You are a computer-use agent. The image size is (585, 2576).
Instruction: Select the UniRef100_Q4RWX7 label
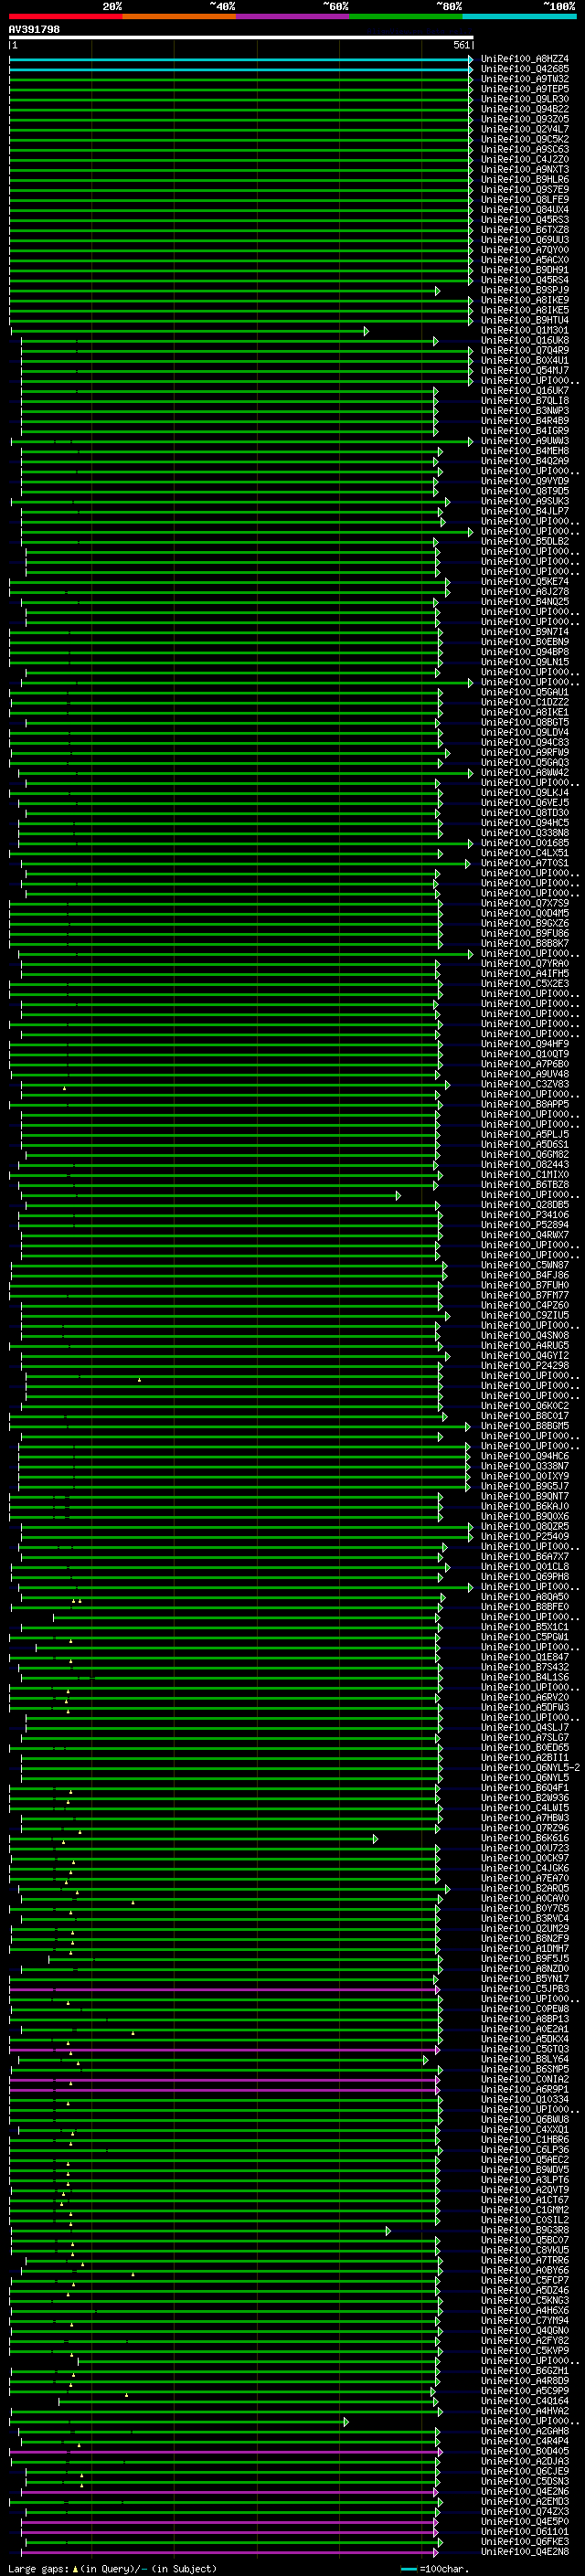[525, 1235]
